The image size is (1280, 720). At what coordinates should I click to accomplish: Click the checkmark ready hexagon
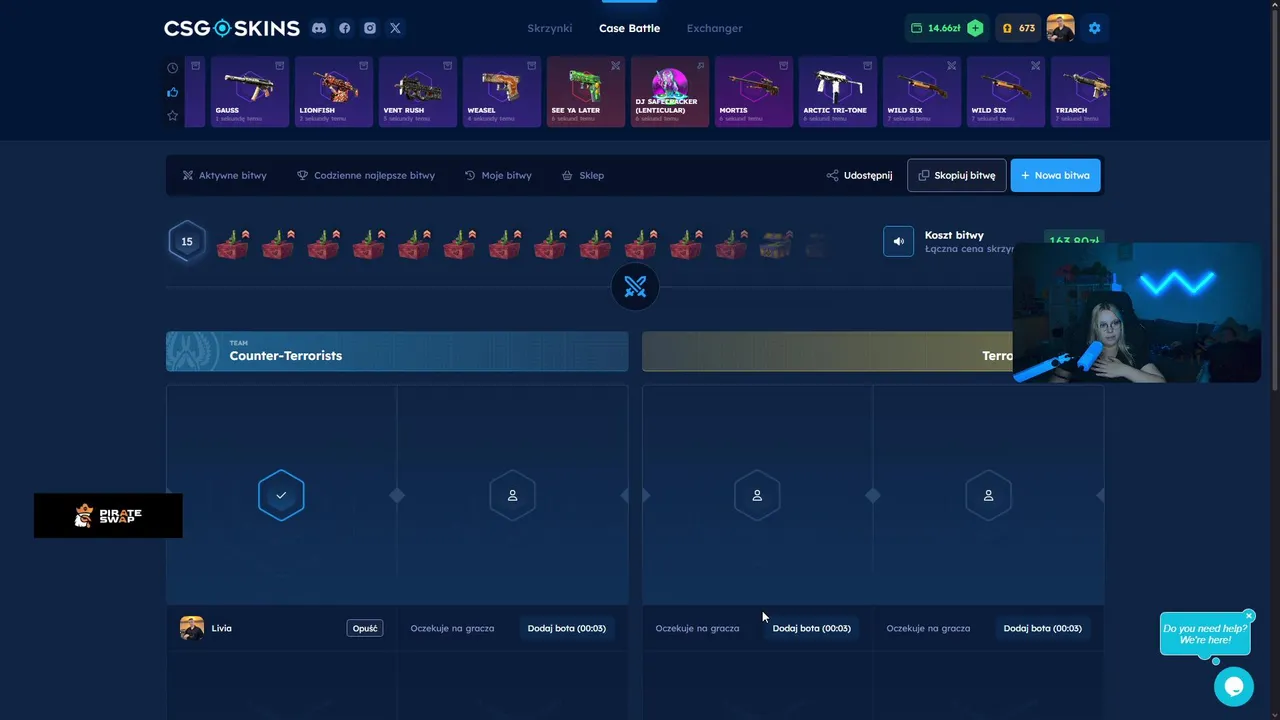click(x=281, y=495)
